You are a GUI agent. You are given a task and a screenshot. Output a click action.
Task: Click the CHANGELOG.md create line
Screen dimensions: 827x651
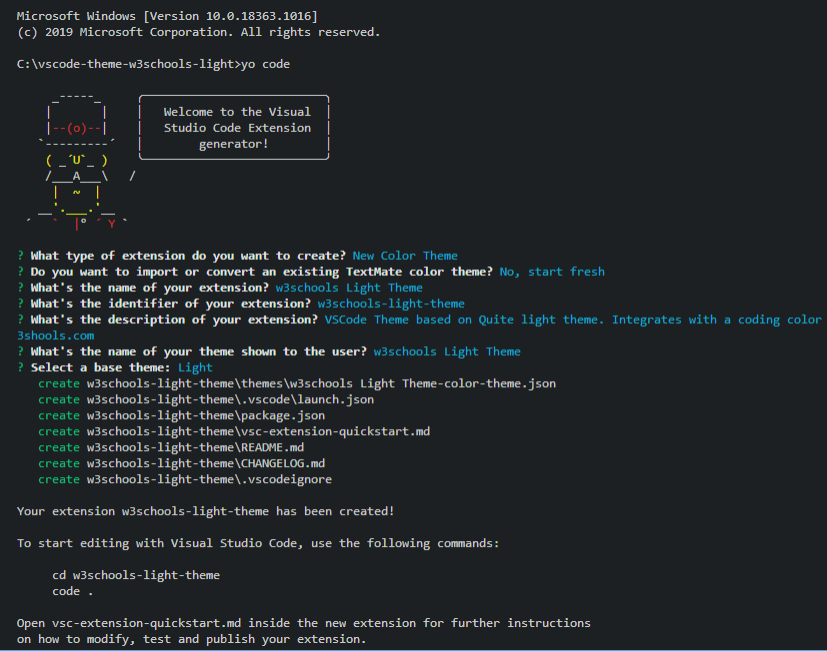point(181,463)
